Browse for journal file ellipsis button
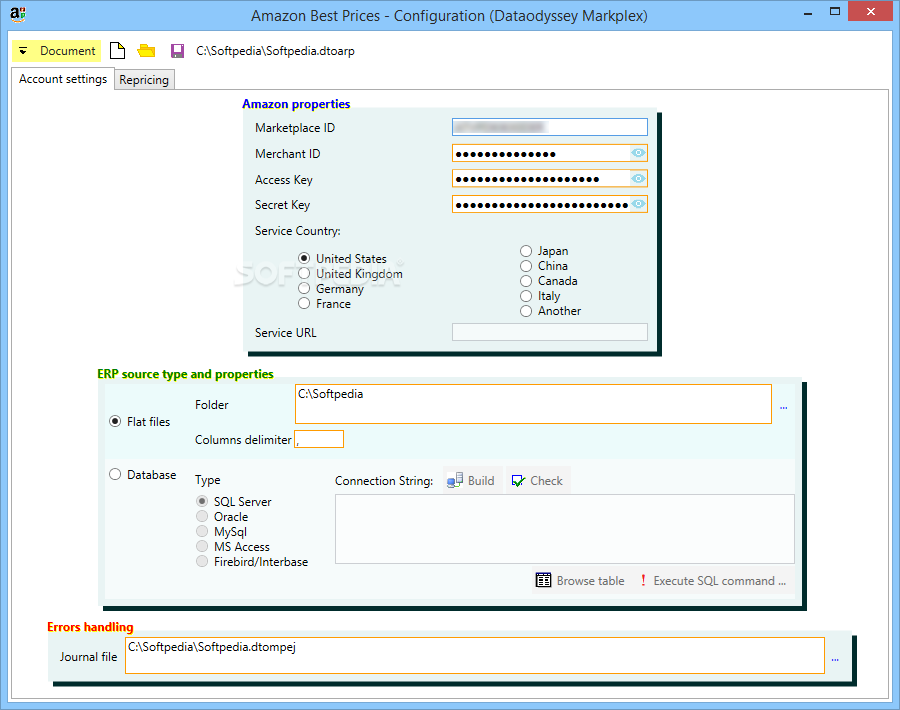The height and width of the screenshot is (710, 900). 835,659
